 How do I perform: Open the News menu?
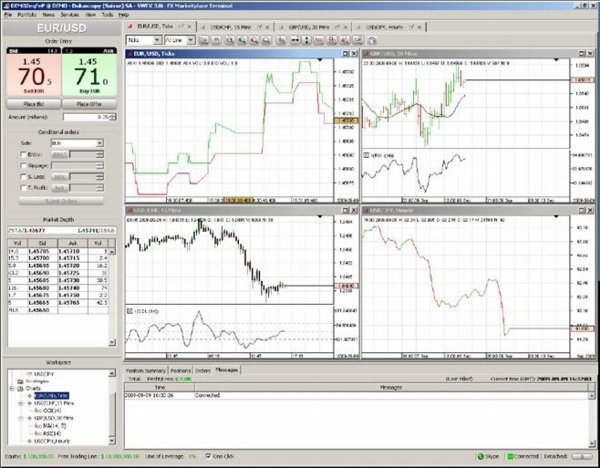48,15
